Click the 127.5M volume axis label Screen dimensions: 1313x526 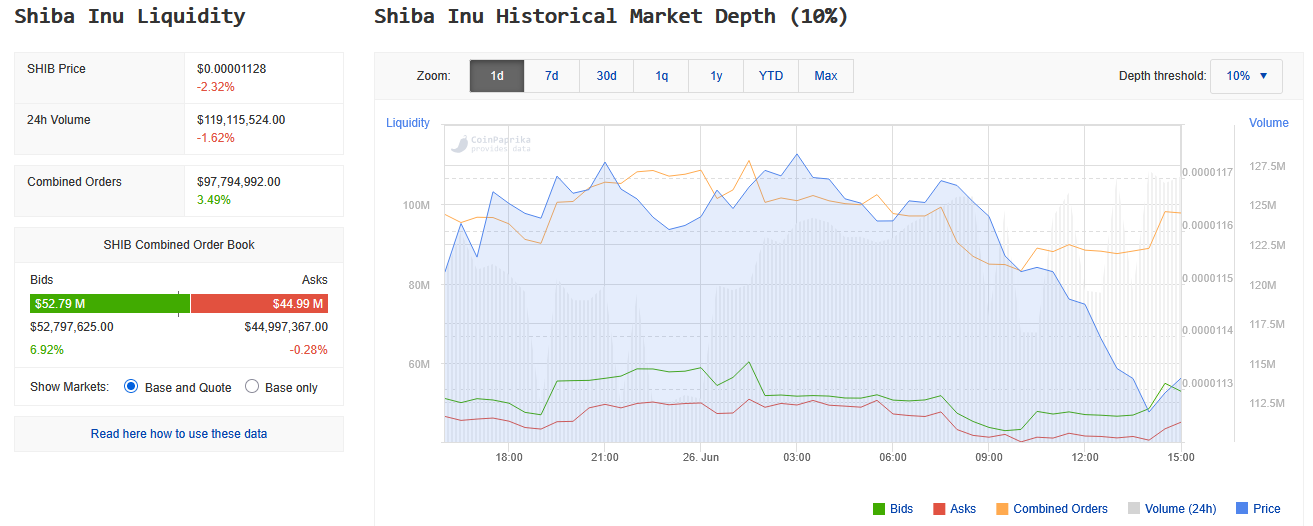pyautogui.click(x=1266, y=166)
